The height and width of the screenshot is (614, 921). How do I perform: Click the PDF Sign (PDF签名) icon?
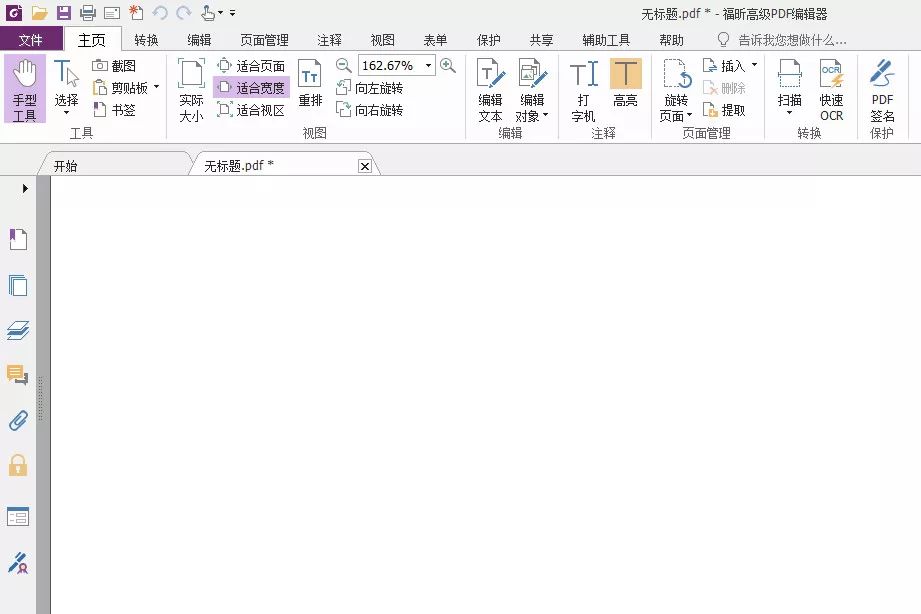pos(882,98)
